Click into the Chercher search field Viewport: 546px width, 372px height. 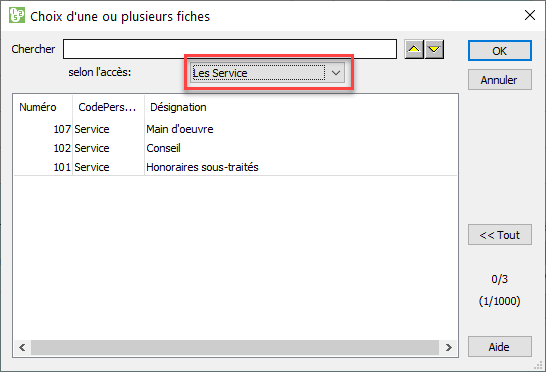[230, 49]
